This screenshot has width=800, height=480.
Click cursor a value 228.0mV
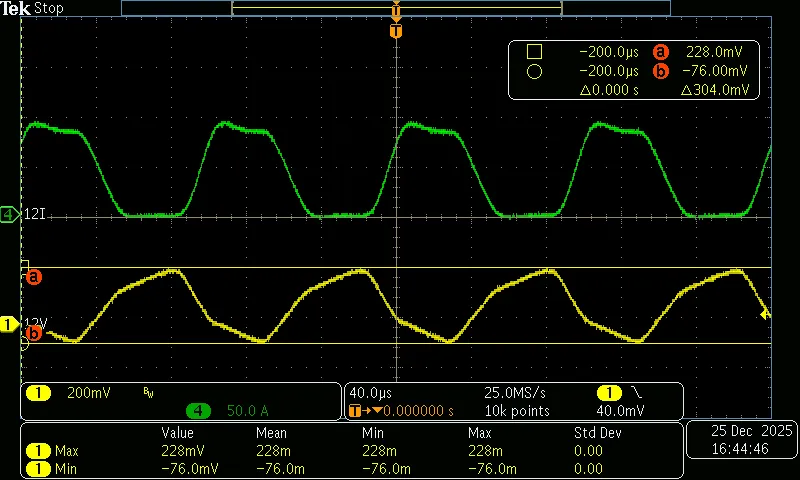(714, 52)
